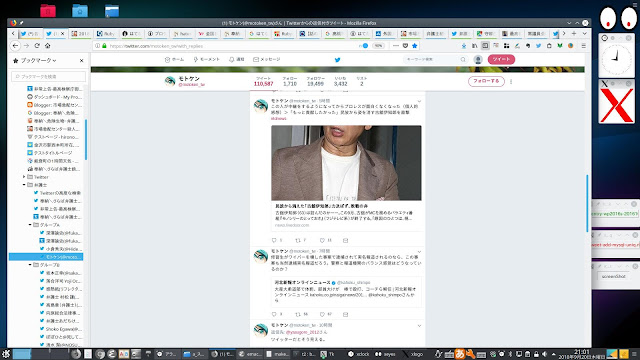Click the green padlock site security icon
Image resolution: width=640 pixels, height=360 pixels.
104,46
